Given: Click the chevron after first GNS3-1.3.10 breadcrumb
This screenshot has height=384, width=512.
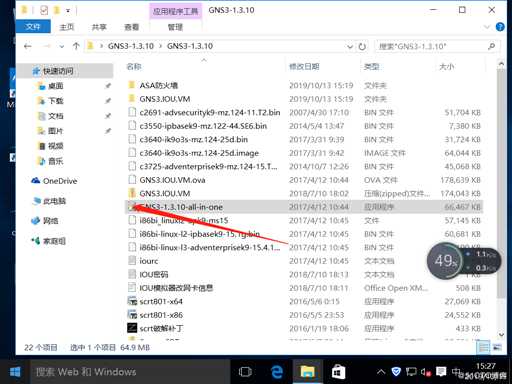Looking at the screenshot, I should pos(160,46).
